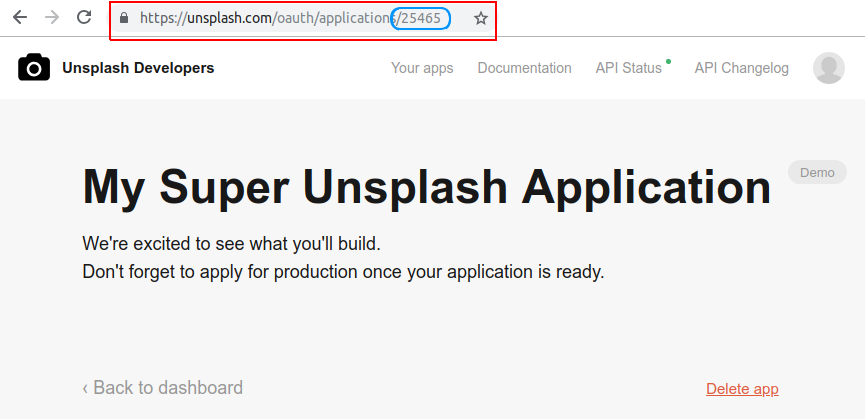Click the Delete app link
Screen dimensions: 865x419
click(x=742, y=389)
